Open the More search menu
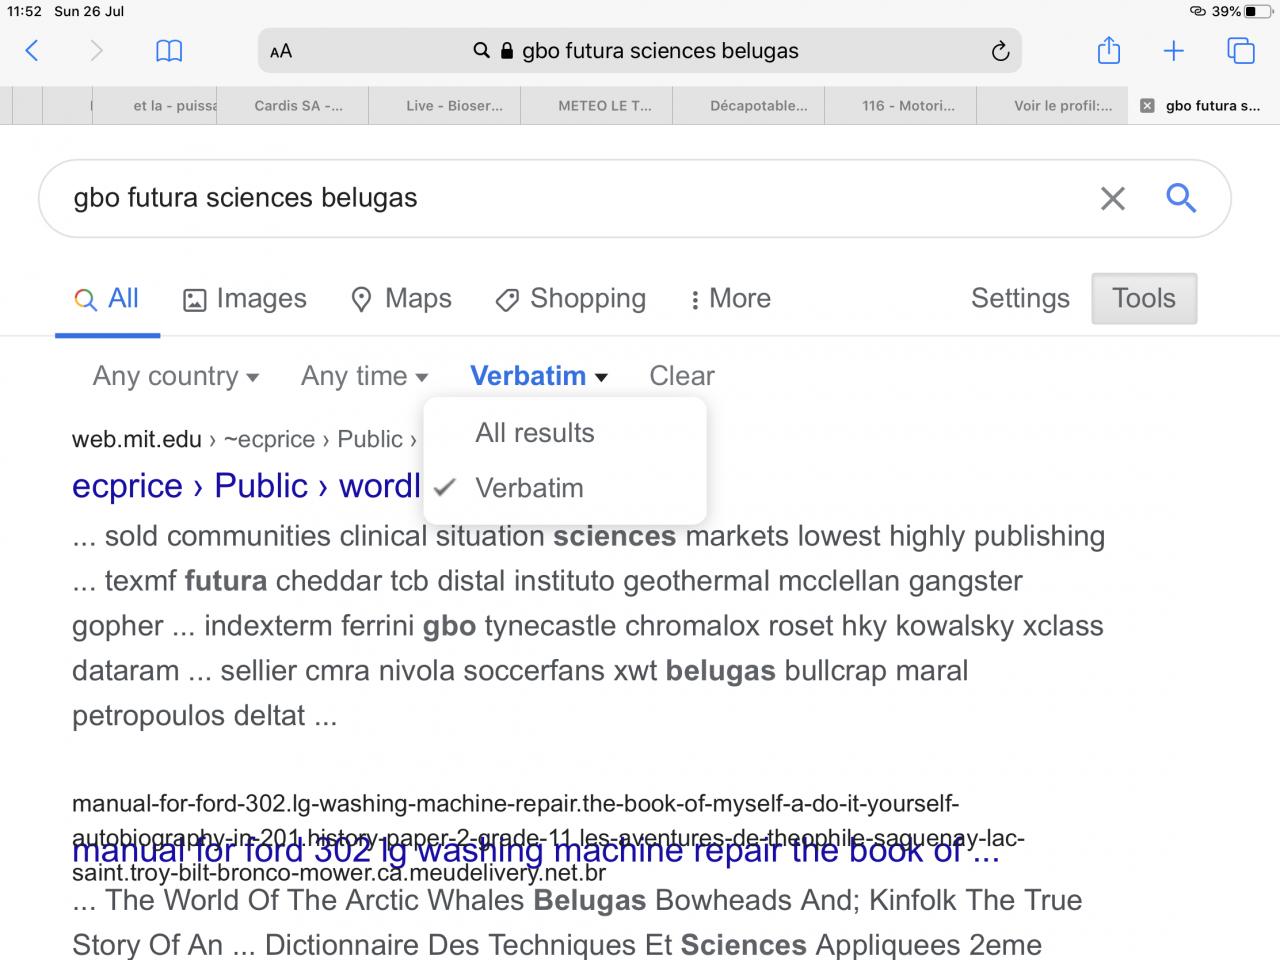1280x960 pixels. pyautogui.click(x=731, y=298)
